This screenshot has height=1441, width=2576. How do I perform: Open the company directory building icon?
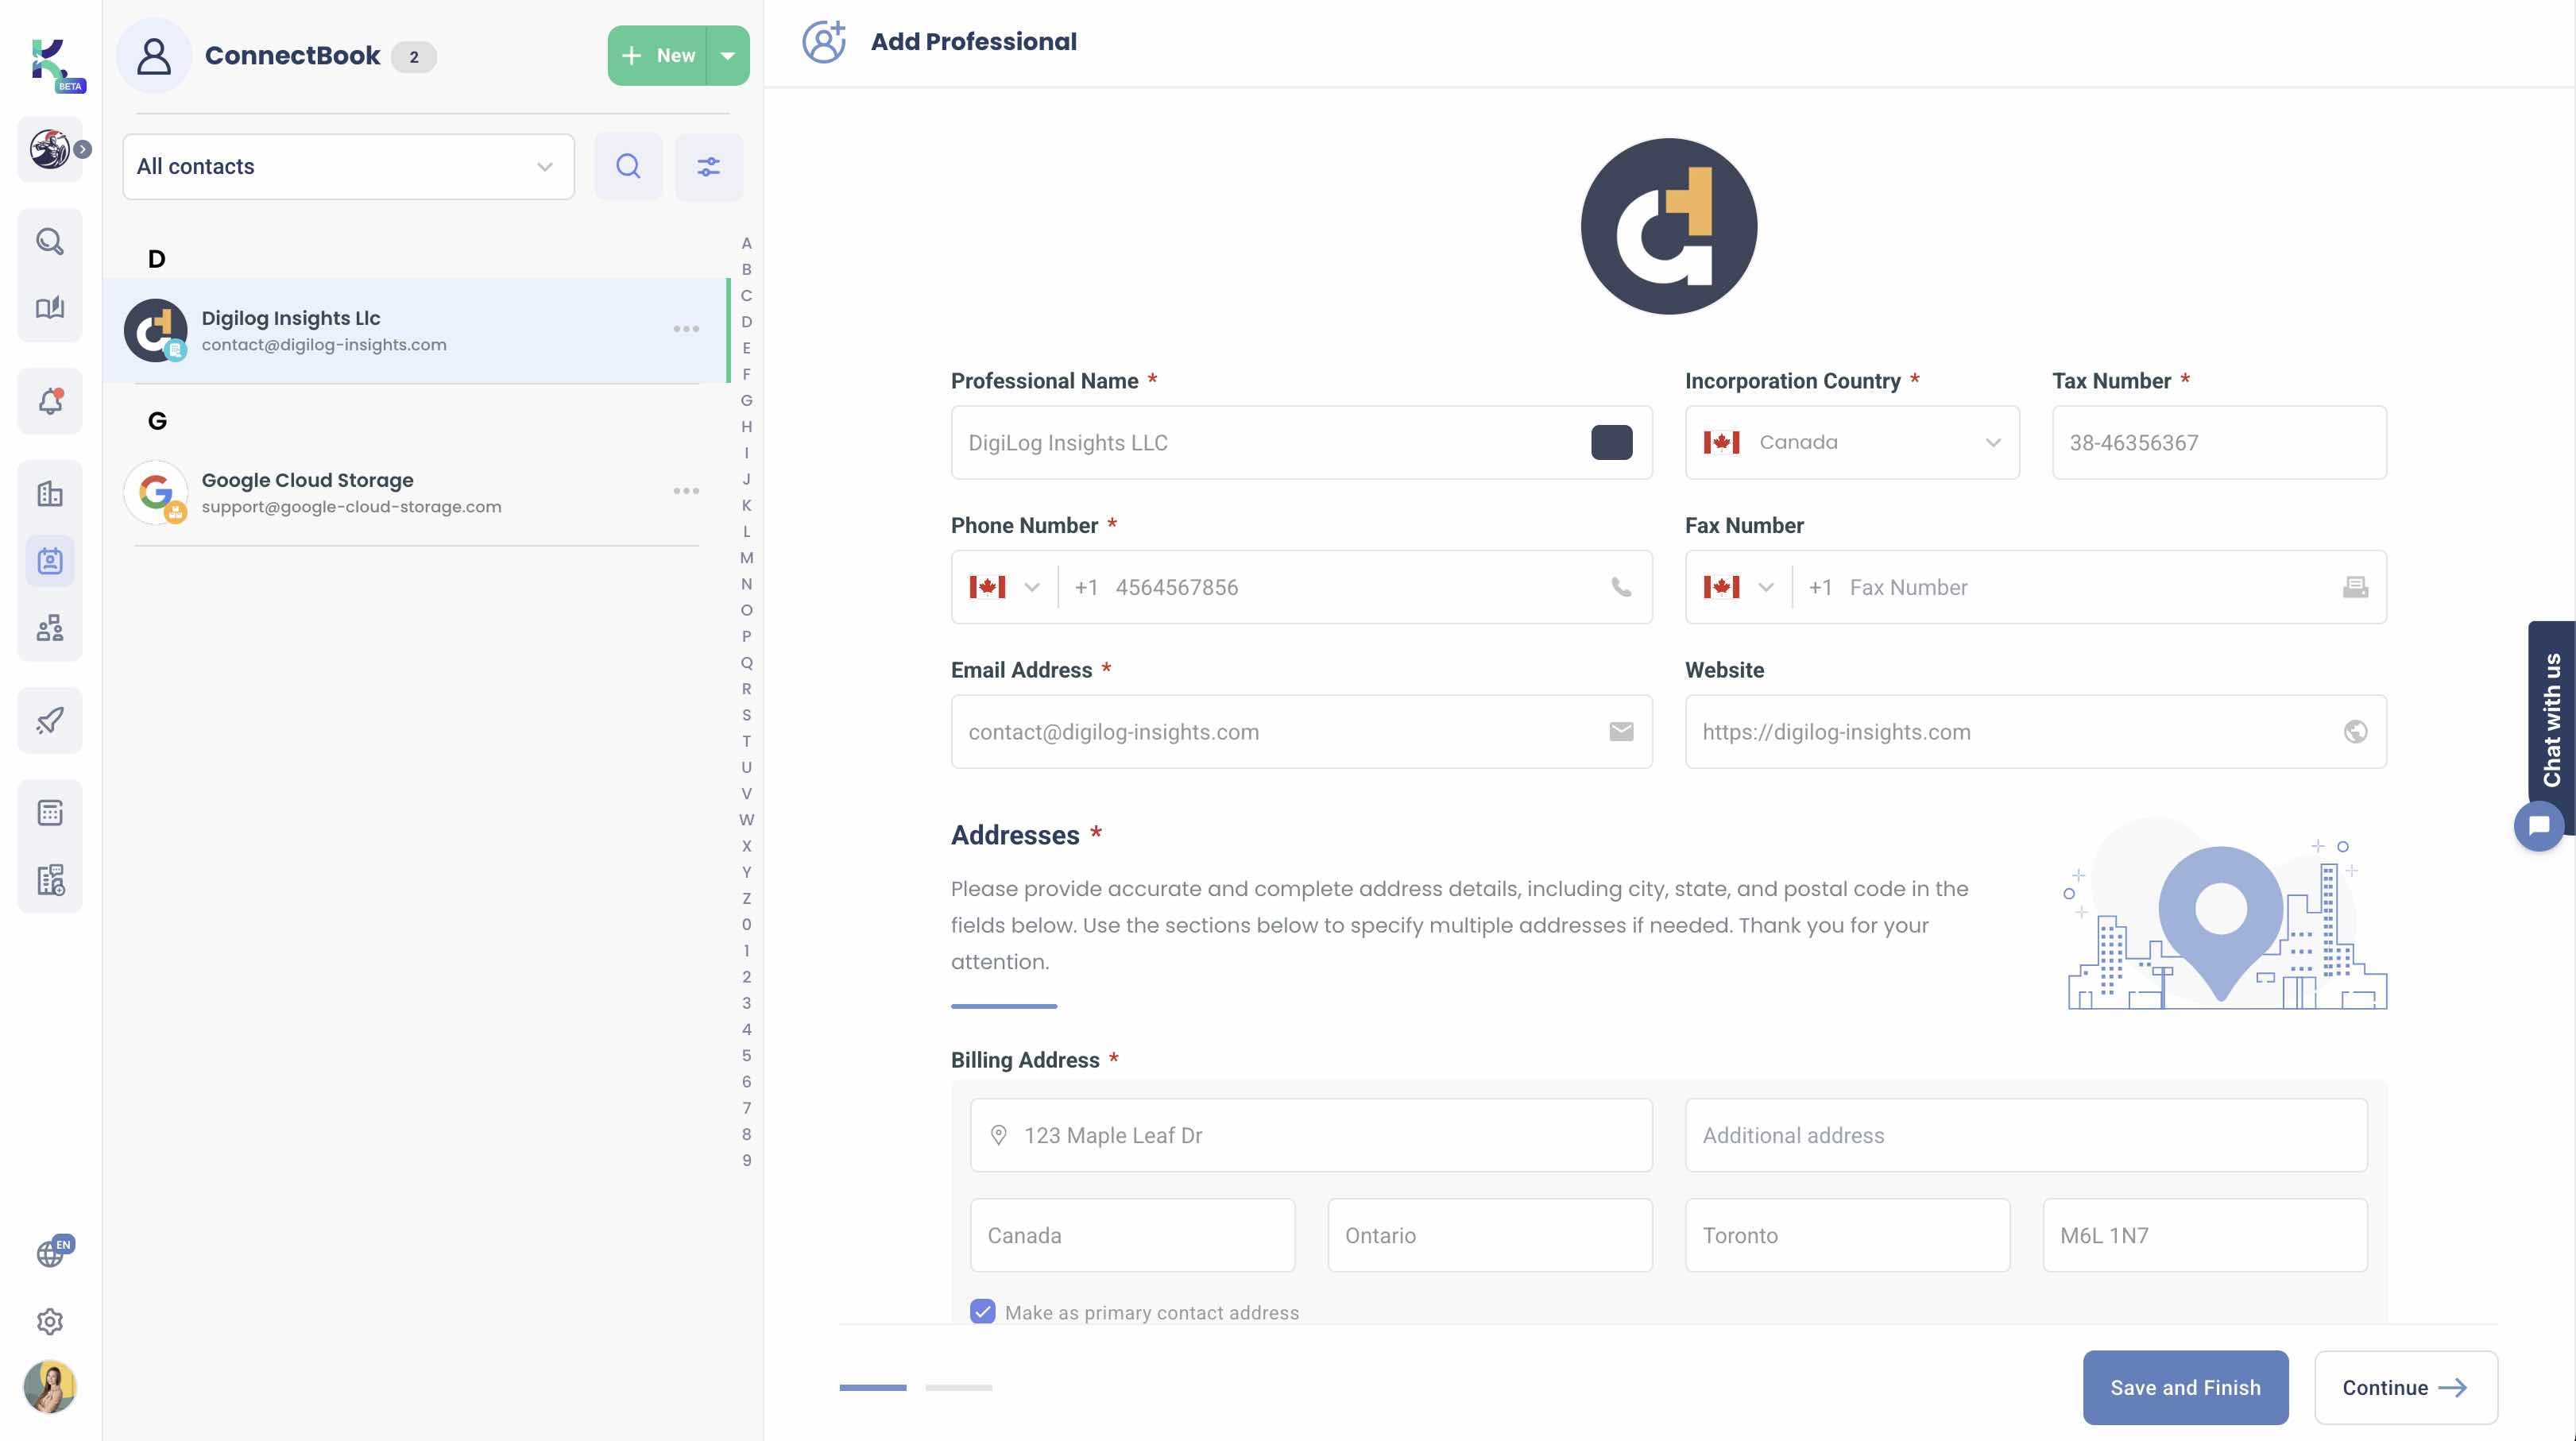pyautogui.click(x=50, y=492)
